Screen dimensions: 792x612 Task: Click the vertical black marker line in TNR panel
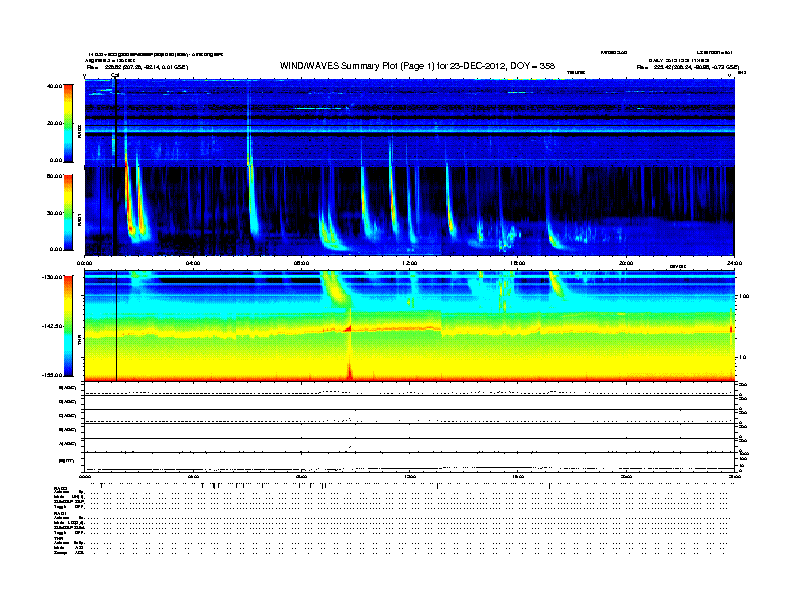117,326
